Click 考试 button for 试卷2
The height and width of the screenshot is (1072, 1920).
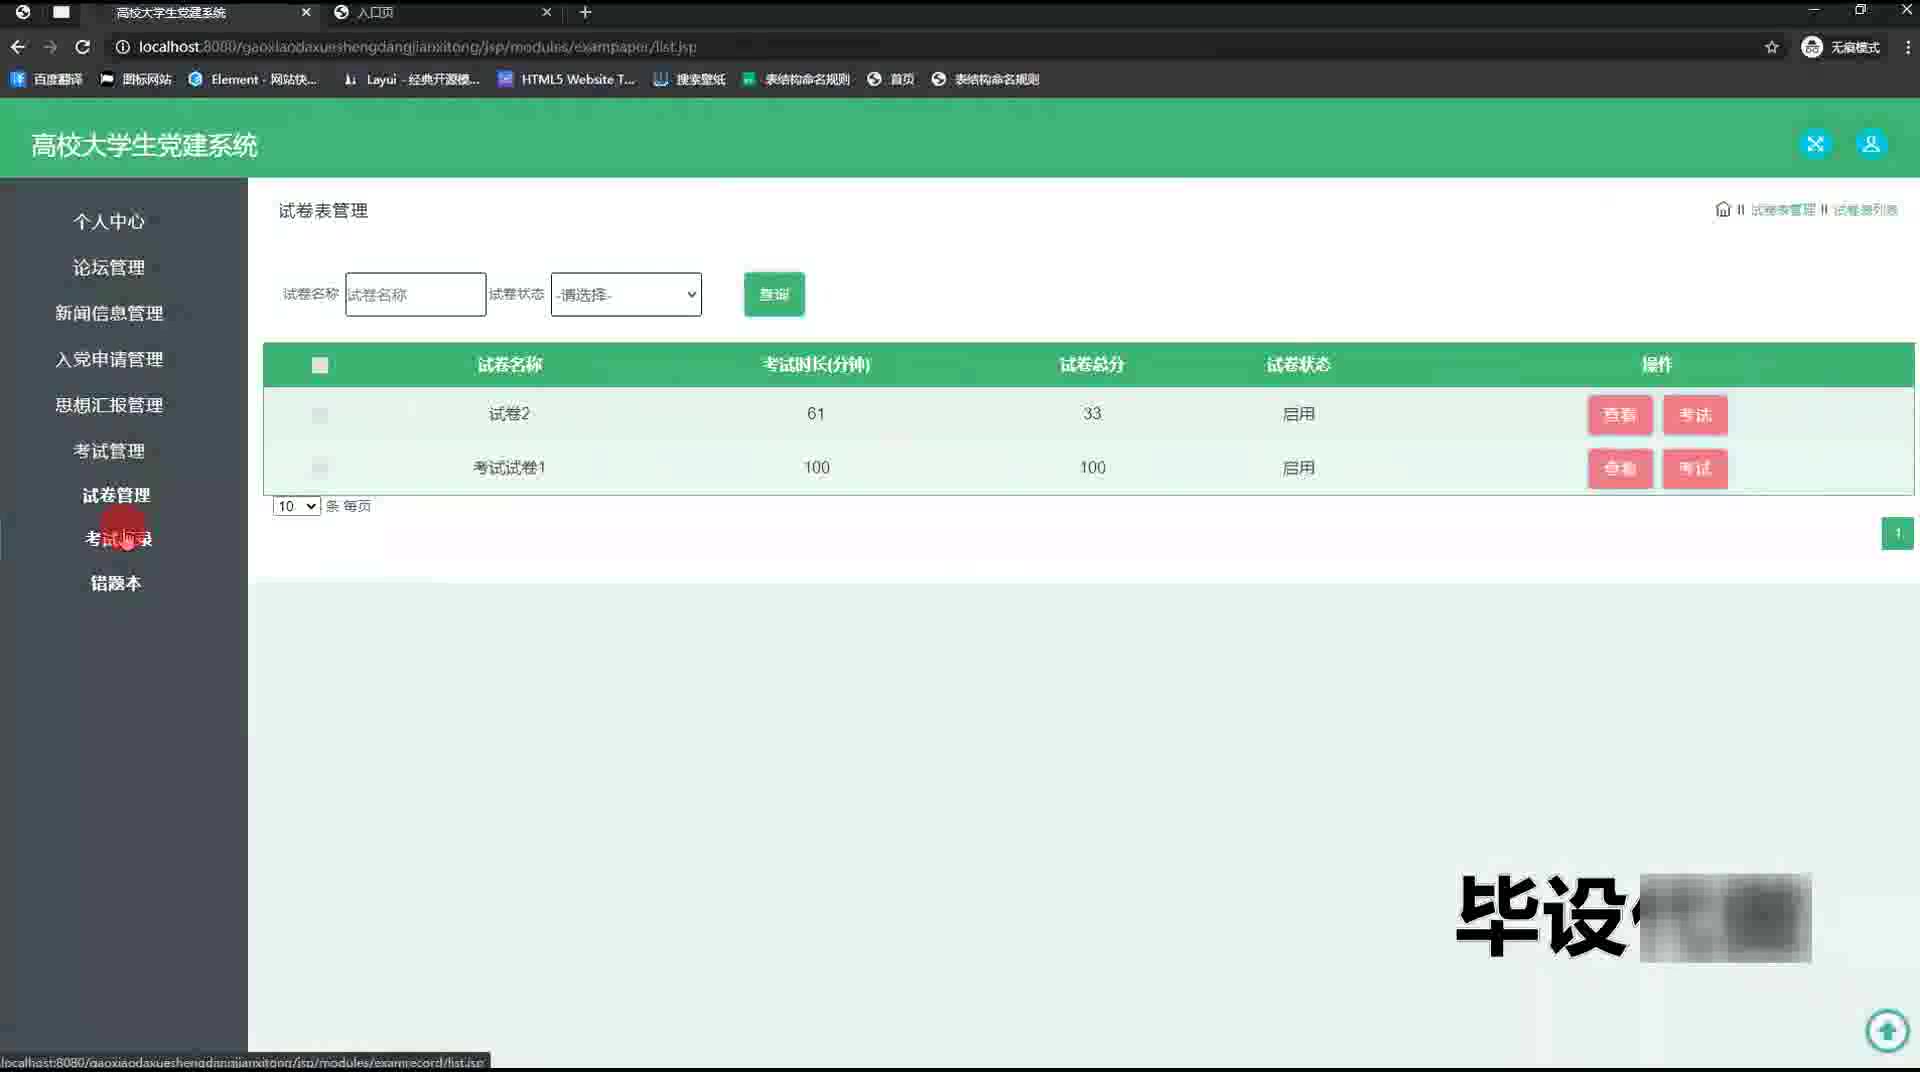coord(1695,415)
